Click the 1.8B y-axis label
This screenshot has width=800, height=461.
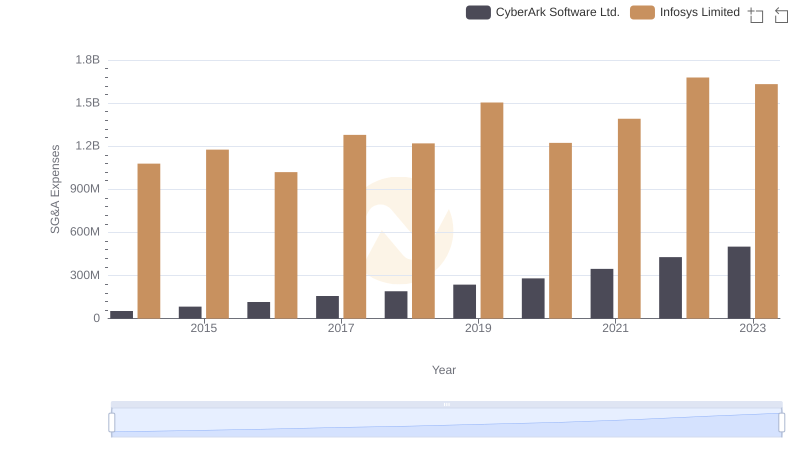[88, 60]
